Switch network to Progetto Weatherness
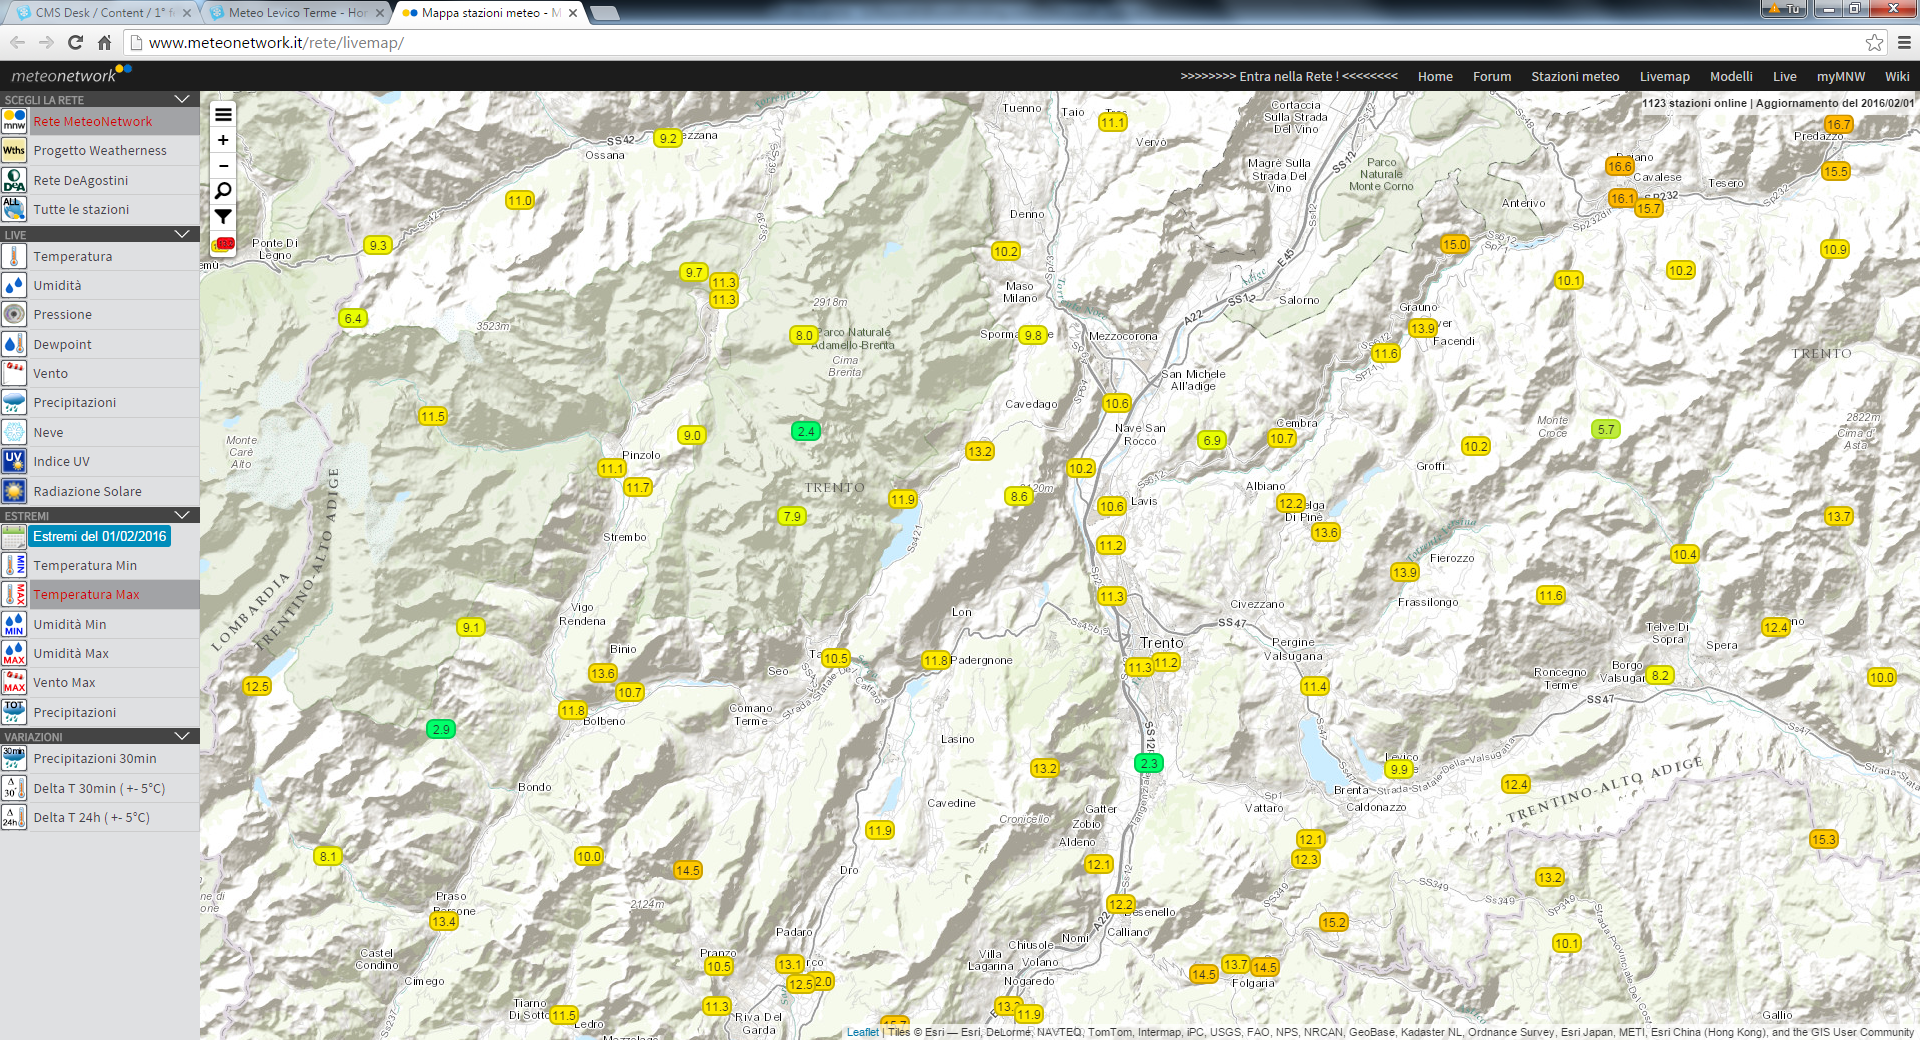This screenshot has height=1040, width=1920. (100, 150)
